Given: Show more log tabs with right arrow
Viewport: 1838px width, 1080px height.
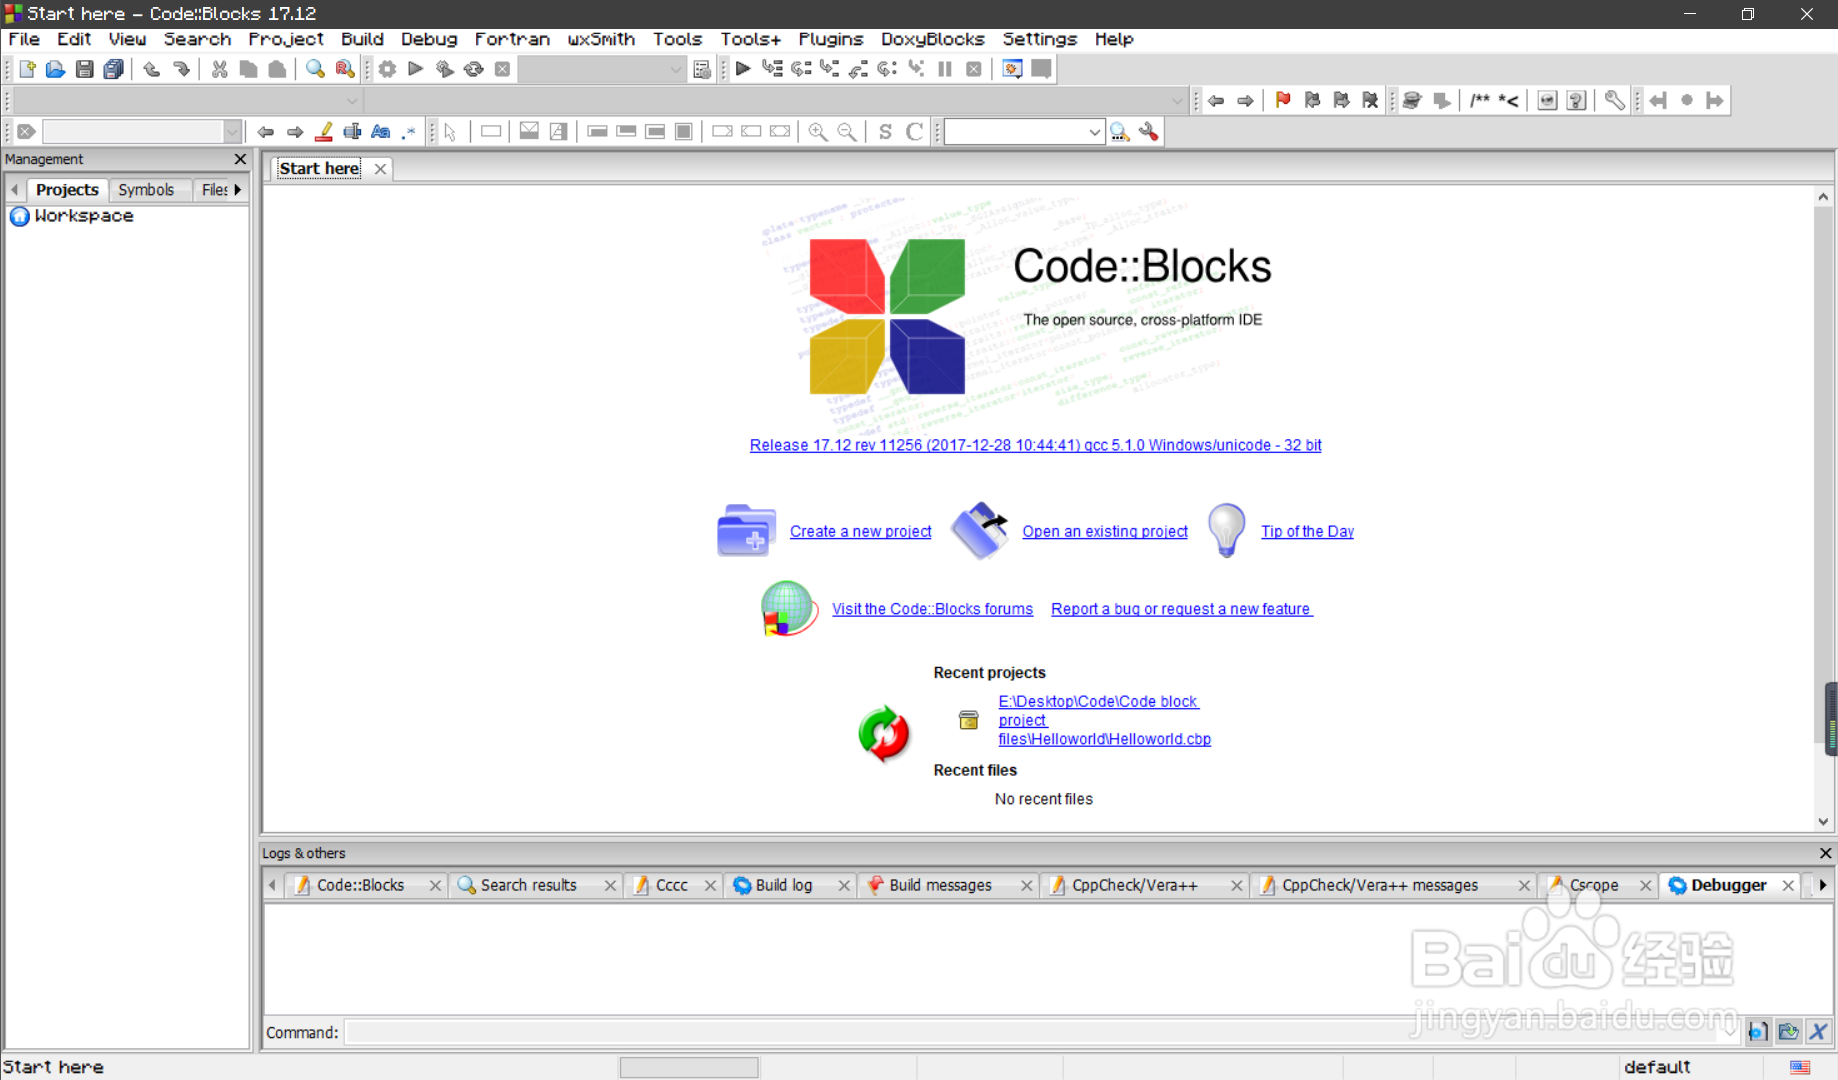Looking at the screenshot, I should coord(1823,885).
